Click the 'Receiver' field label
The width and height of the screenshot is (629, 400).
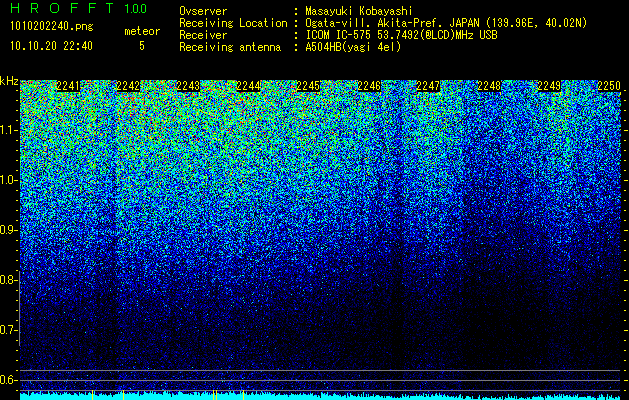203,35
